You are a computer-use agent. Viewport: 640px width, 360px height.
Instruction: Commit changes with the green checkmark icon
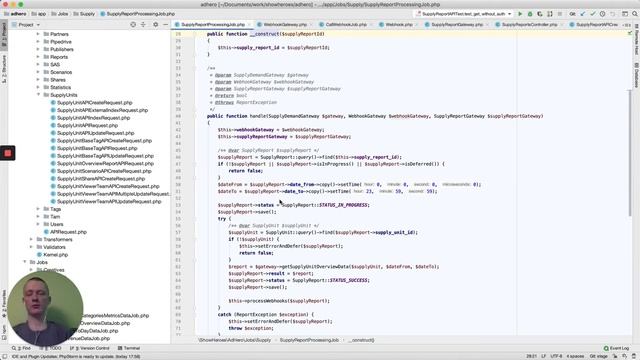pos(593,14)
